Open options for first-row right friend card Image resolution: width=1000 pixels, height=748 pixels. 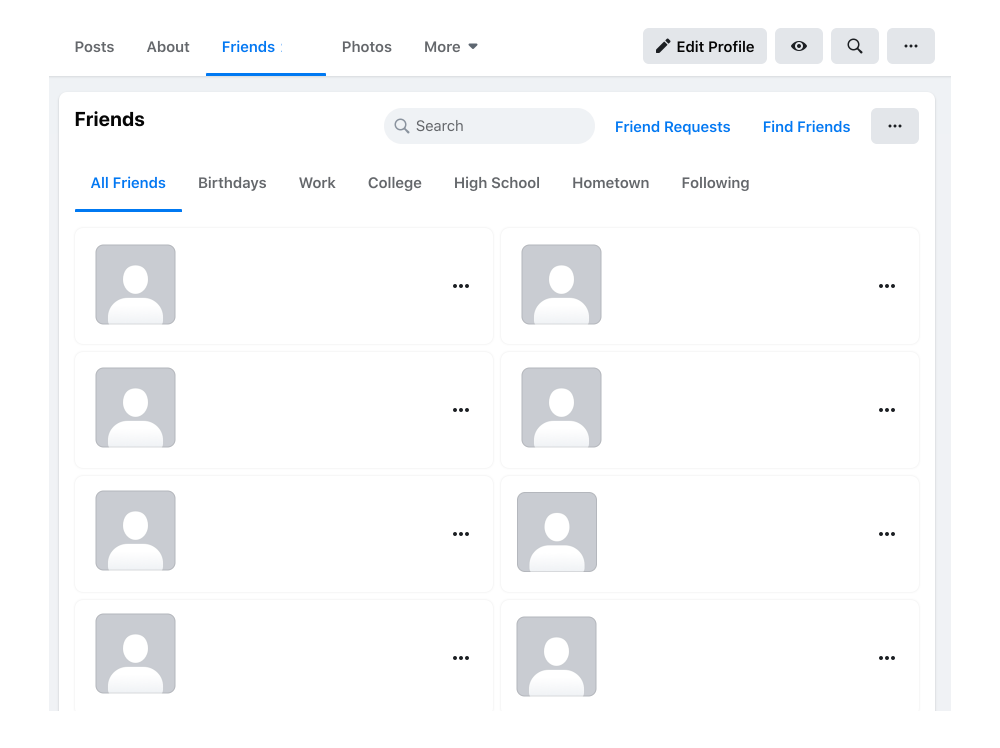(886, 286)
